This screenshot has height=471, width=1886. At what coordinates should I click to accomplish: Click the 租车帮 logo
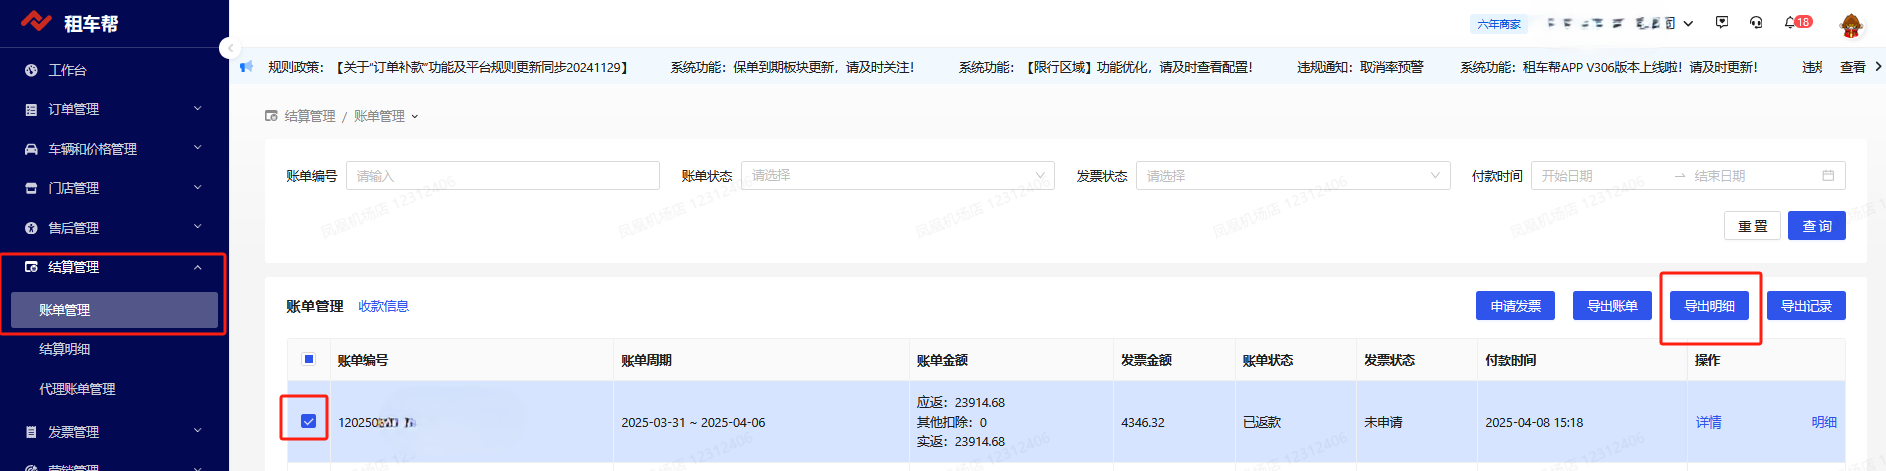(70, 23)
